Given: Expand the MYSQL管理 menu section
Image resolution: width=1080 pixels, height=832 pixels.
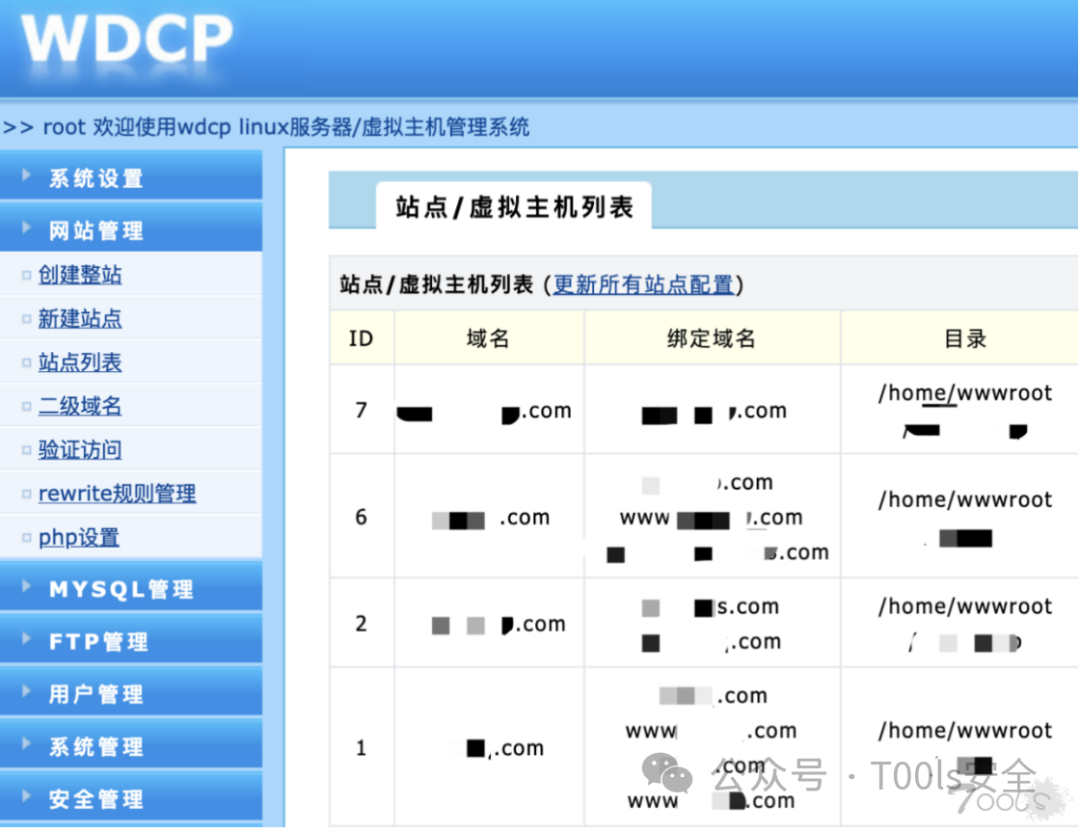Looking at the screenshot, I should pos(131,588).
